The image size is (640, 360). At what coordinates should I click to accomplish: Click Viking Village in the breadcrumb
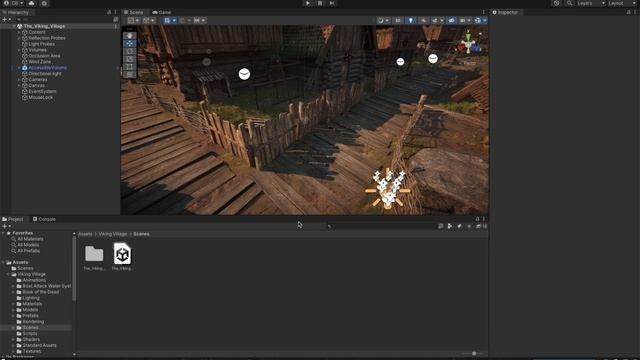coord(113,234)
